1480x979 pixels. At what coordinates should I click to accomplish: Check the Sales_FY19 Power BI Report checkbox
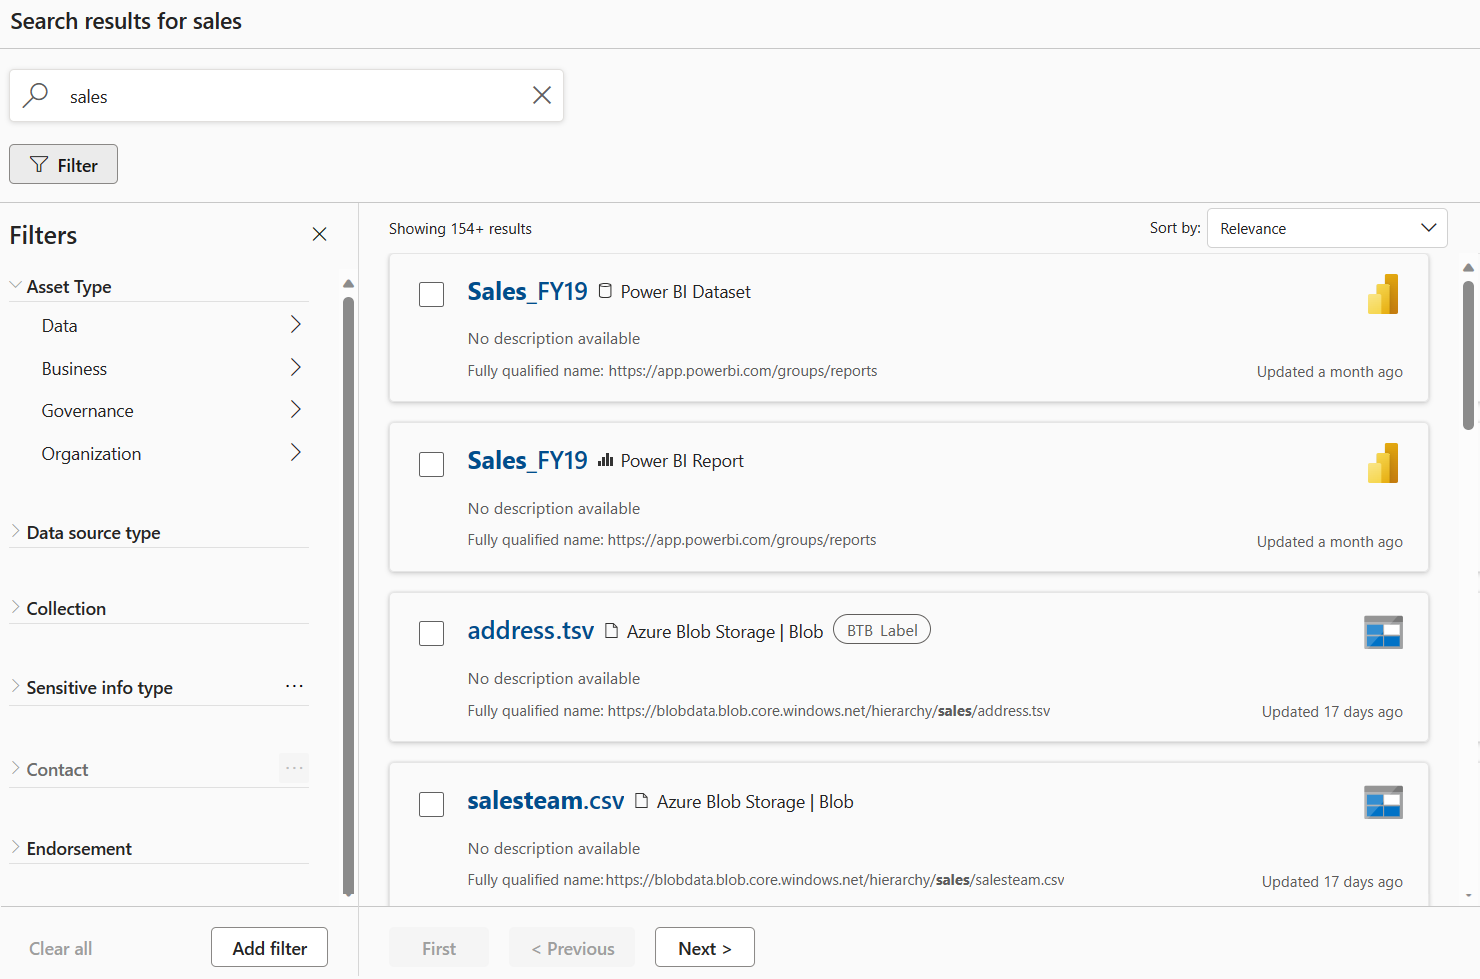(431, 464)
